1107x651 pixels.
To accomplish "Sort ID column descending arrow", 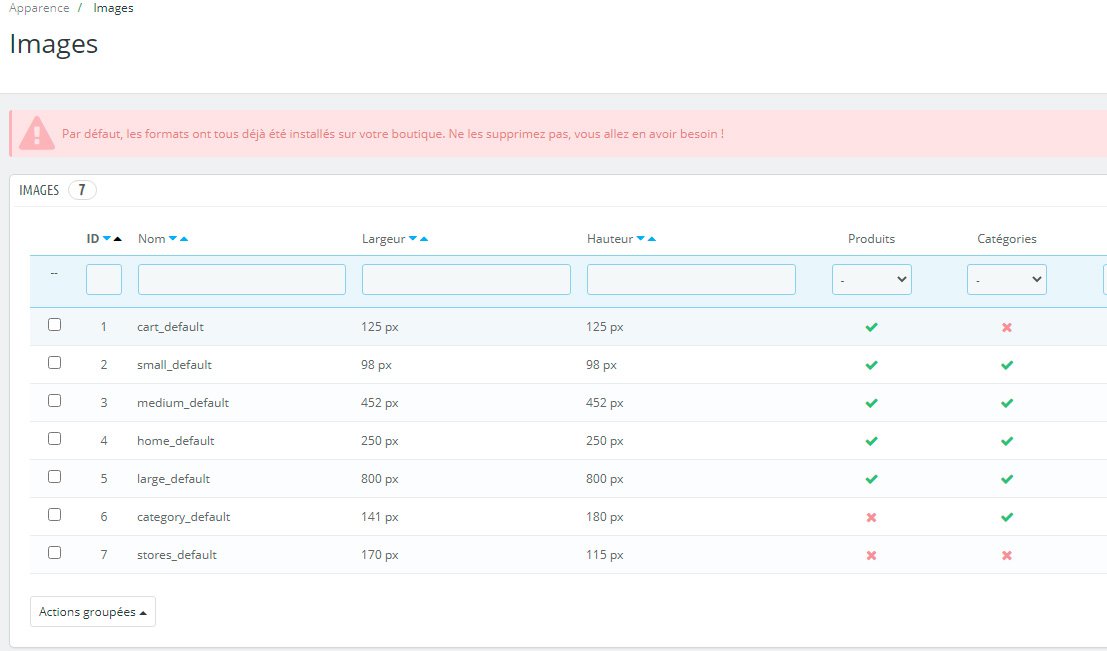I will point(107,239).
